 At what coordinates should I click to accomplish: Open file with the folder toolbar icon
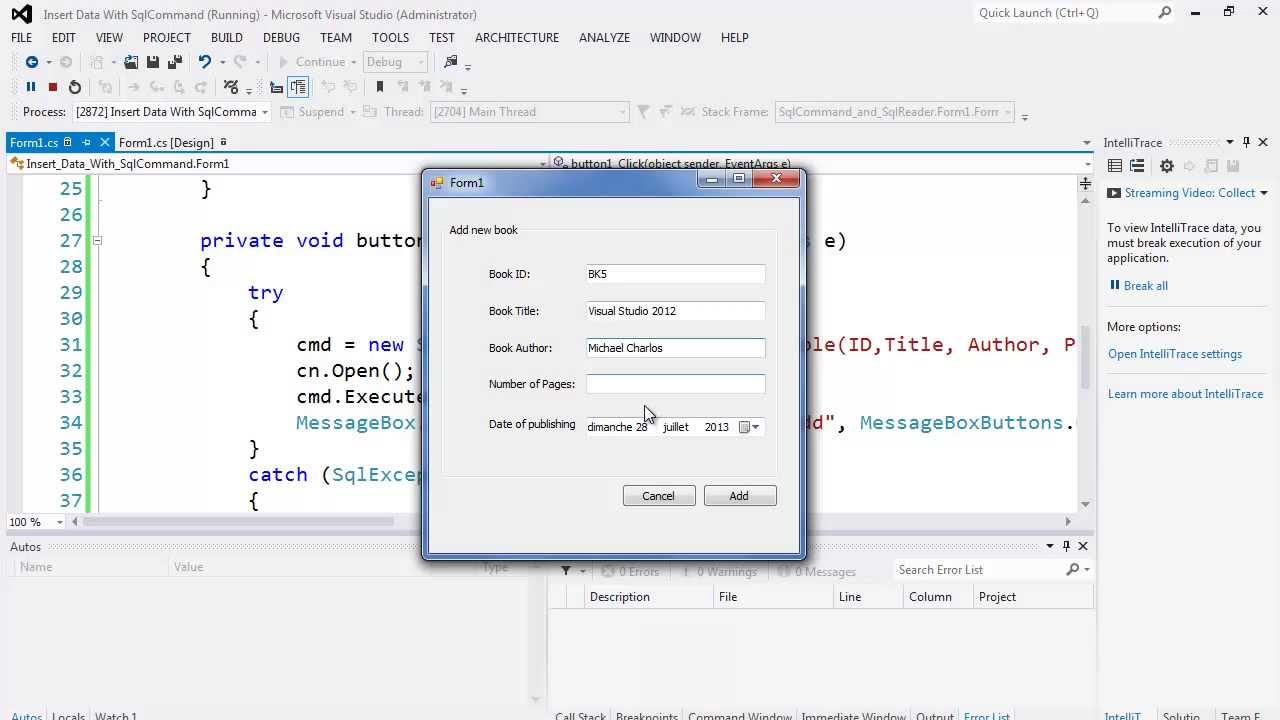131,62
